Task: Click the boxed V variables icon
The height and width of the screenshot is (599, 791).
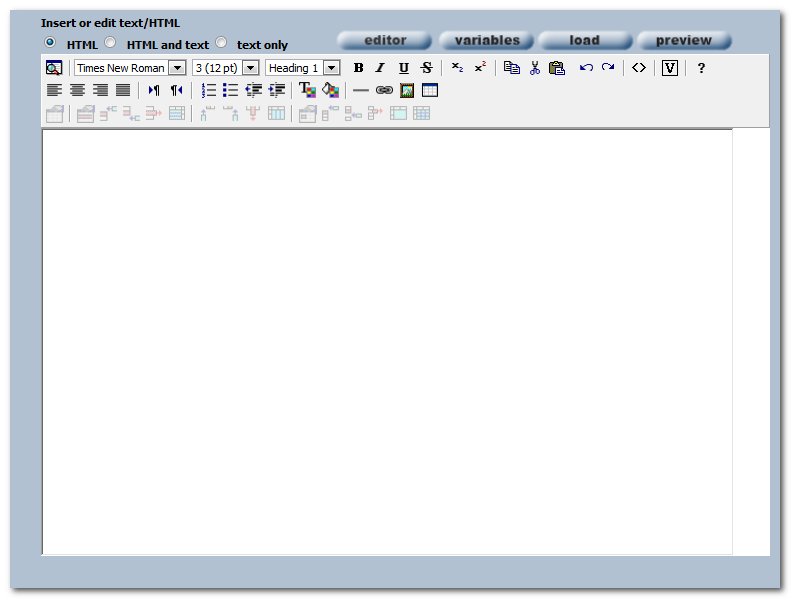Action: tap(669, 68)
